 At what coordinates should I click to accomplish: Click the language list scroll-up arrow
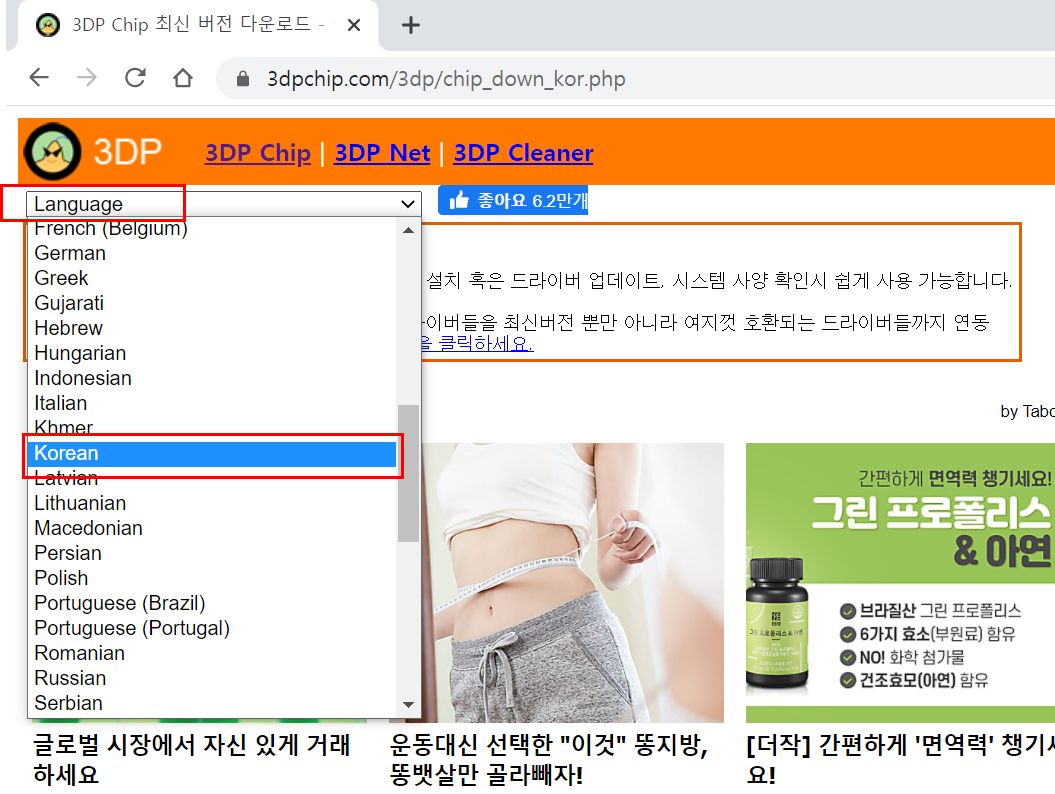408,230
